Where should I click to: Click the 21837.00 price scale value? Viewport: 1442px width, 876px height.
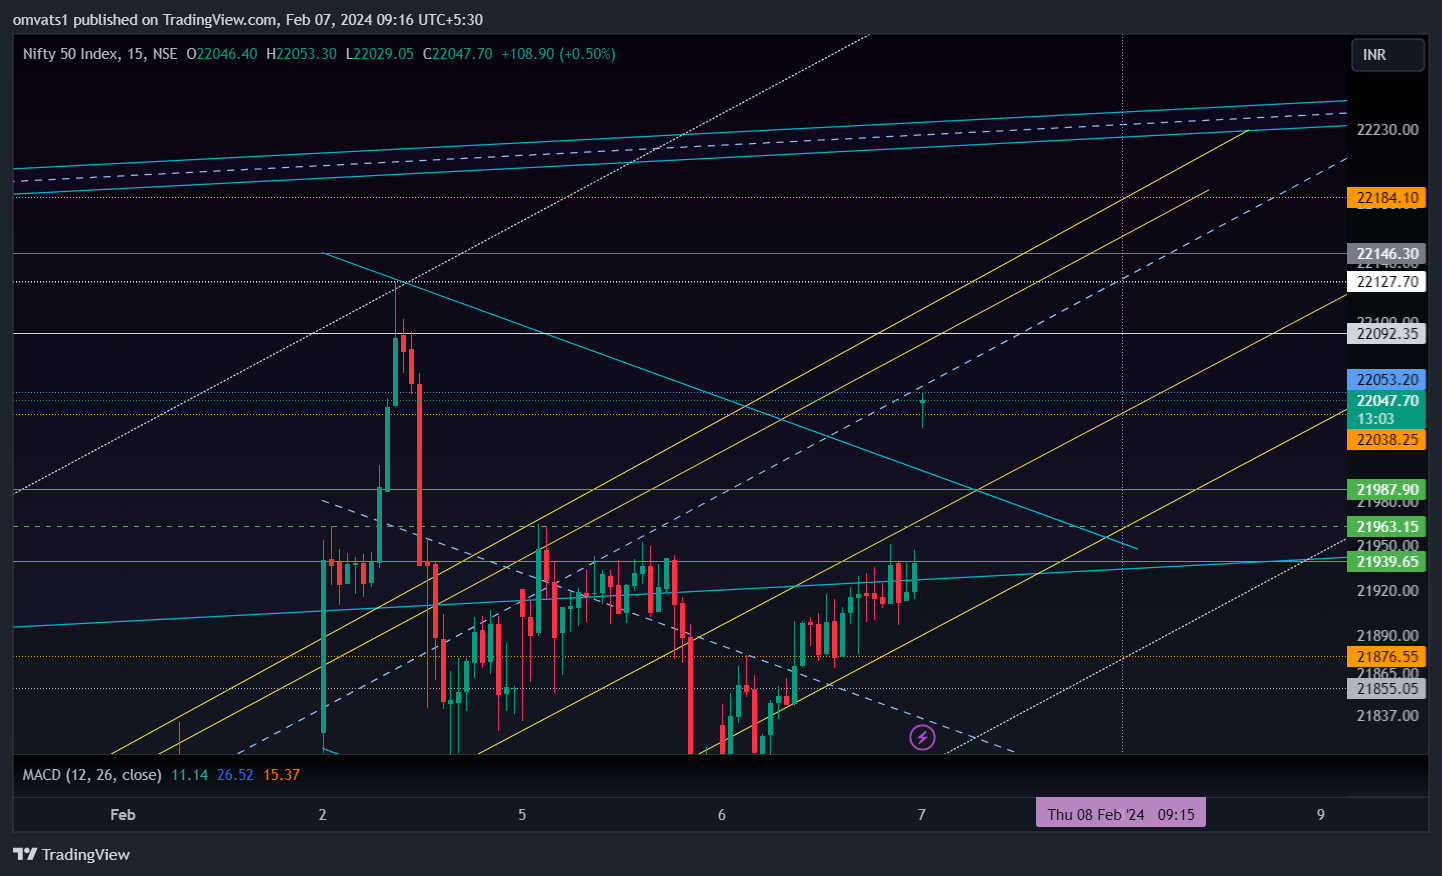point(1387,716)
